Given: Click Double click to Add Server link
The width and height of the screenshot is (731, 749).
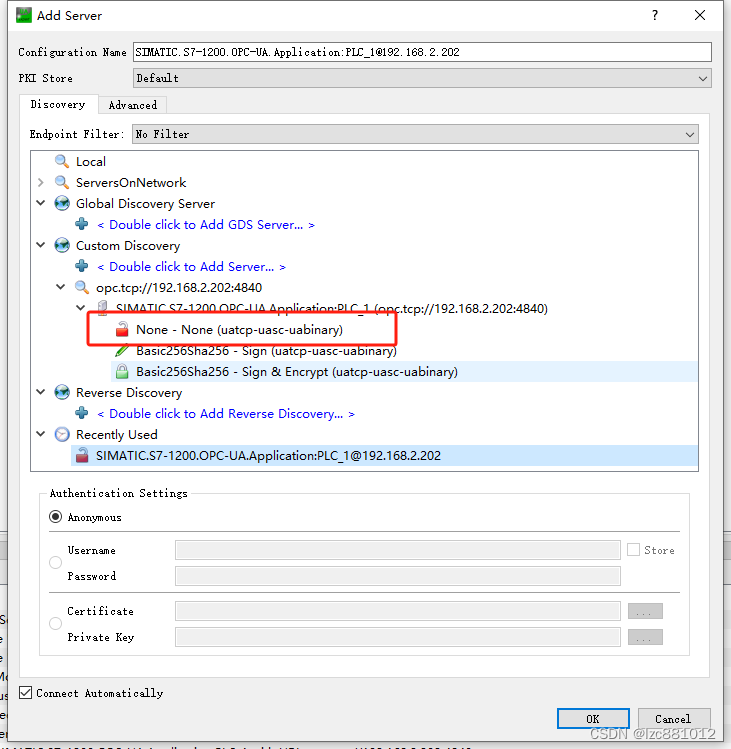Looking at the screenshot, I should (191, 267).
